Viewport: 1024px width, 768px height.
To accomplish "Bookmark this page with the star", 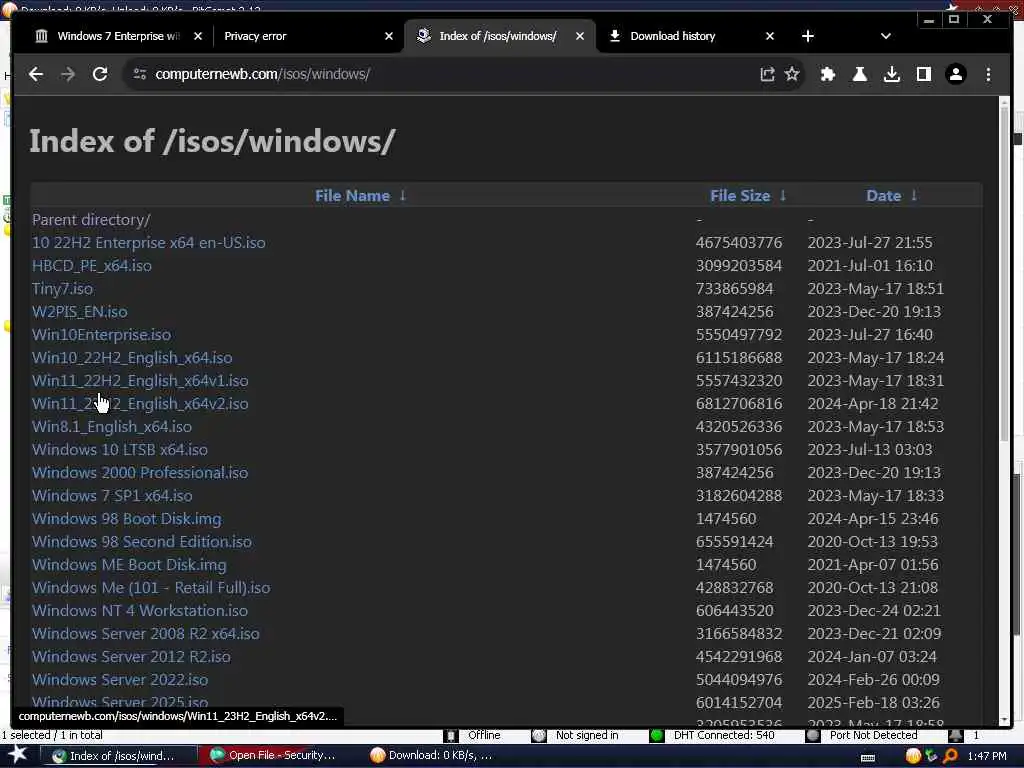I will pyautogui.click(x=792, y=74).
